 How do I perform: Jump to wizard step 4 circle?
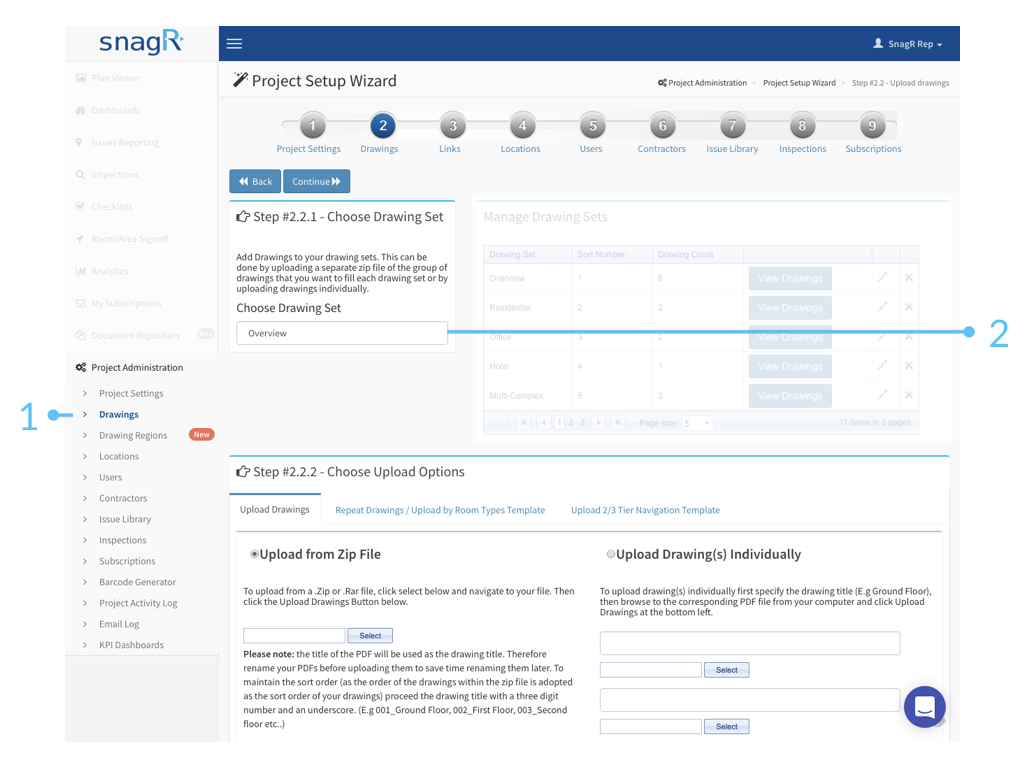point(522,125)
